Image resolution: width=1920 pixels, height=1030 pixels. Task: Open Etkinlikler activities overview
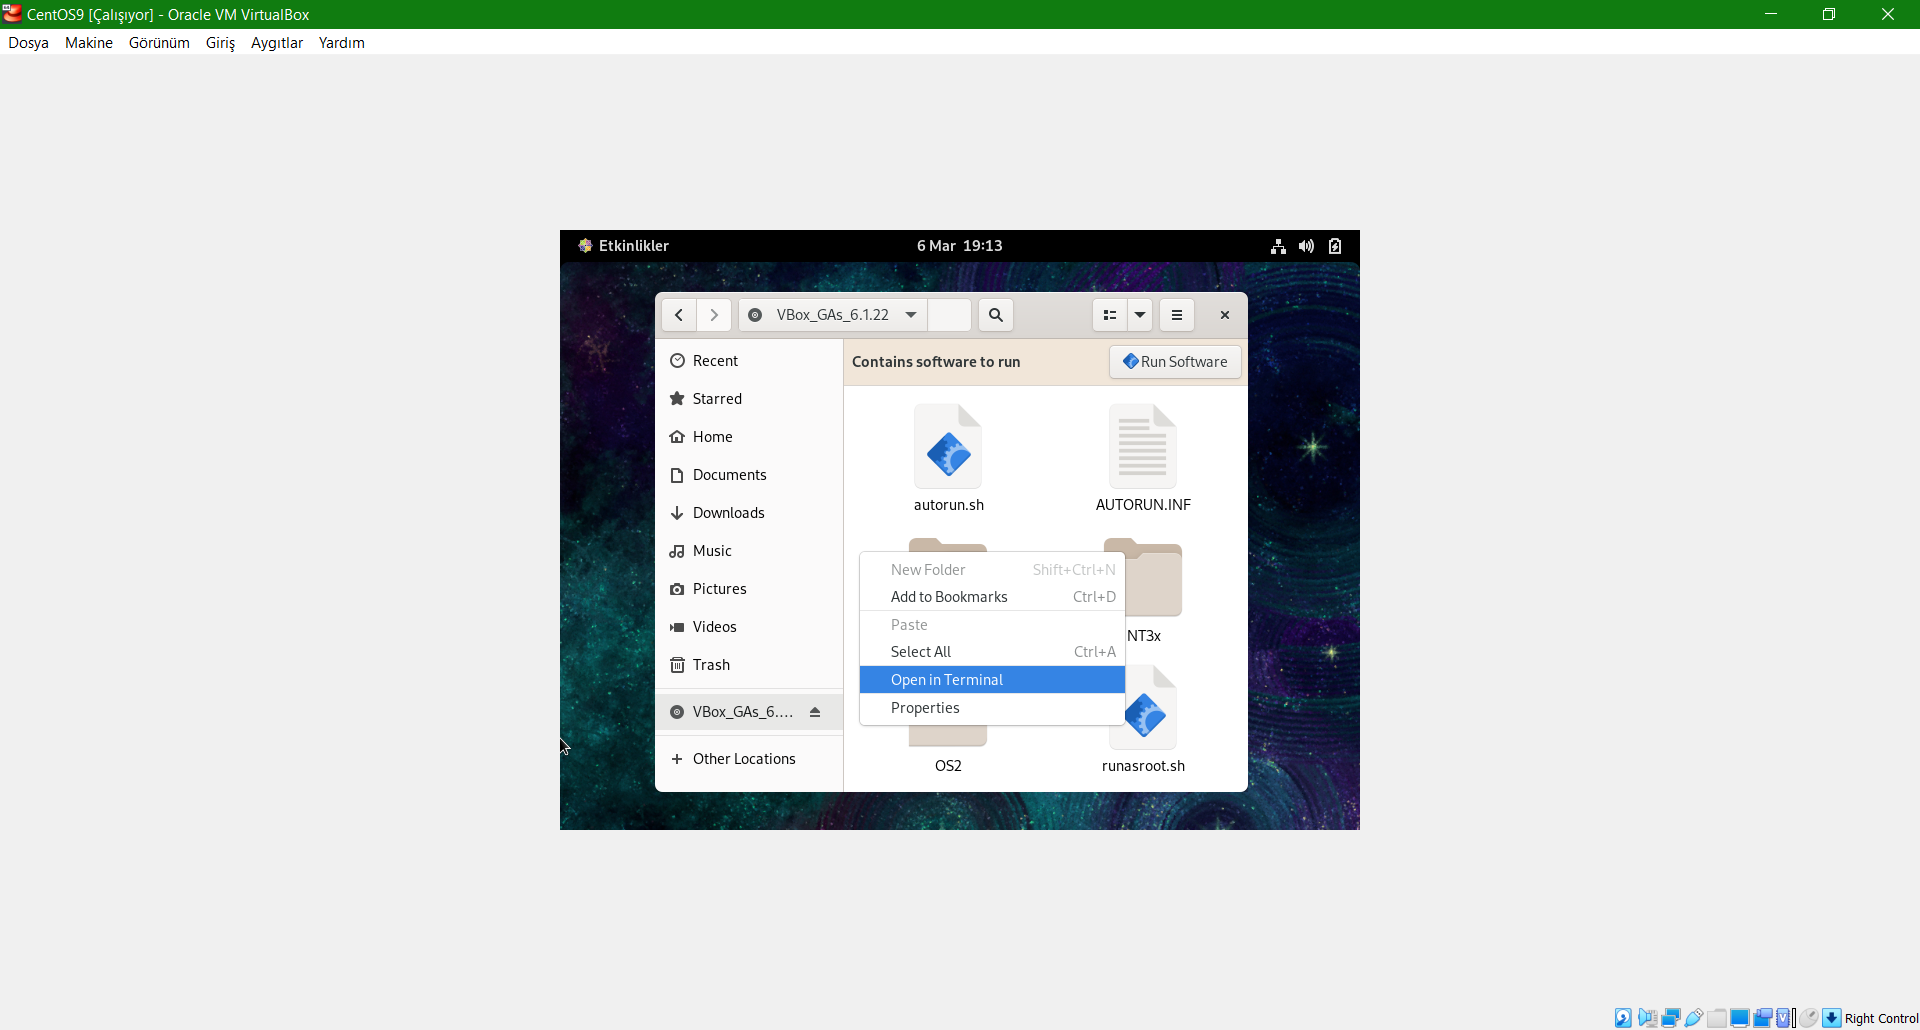624,246
